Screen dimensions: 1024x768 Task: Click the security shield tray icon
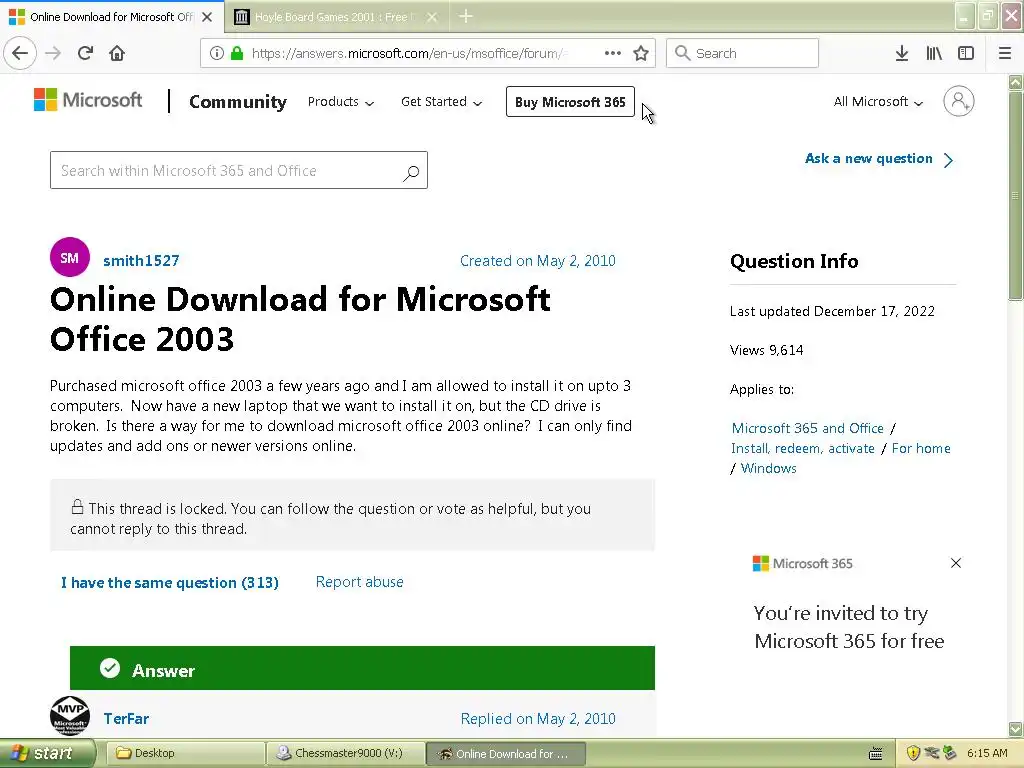[x=913, y=753]
